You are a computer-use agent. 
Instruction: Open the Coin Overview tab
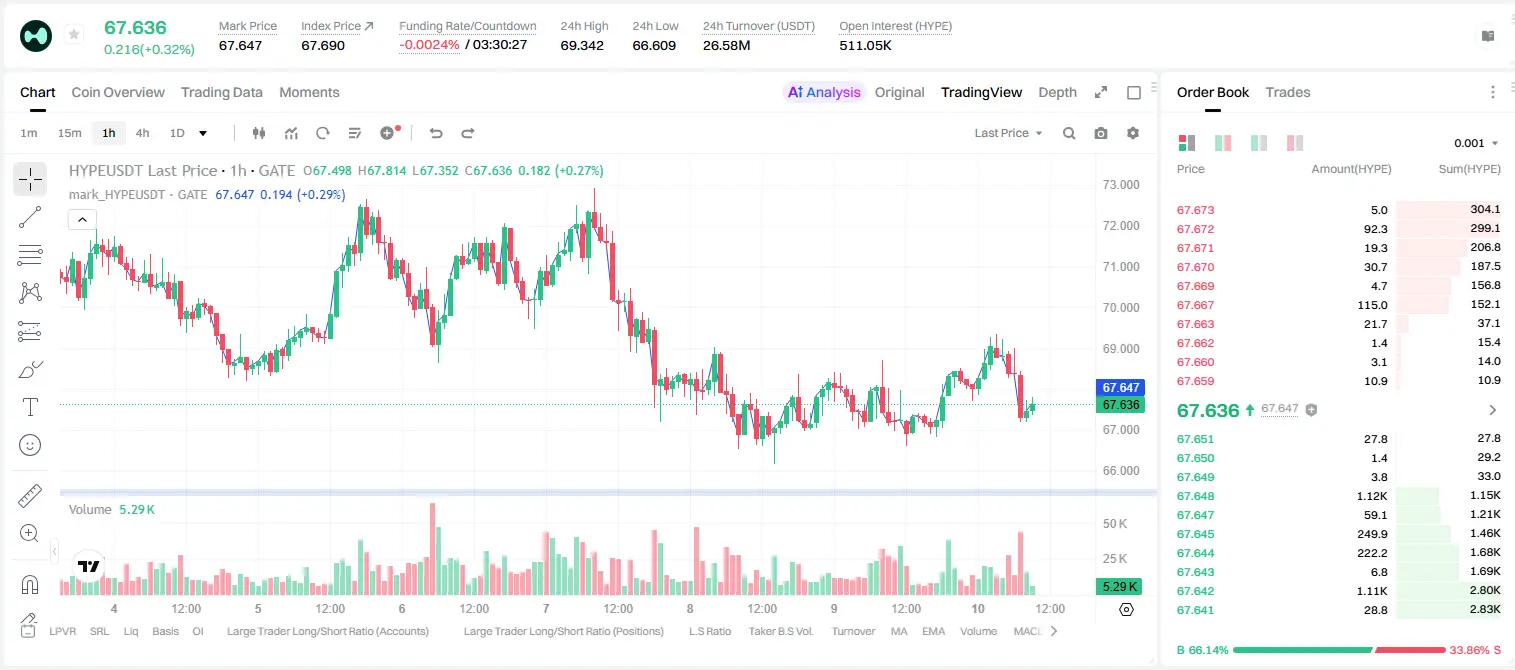(x=118, y=92)
